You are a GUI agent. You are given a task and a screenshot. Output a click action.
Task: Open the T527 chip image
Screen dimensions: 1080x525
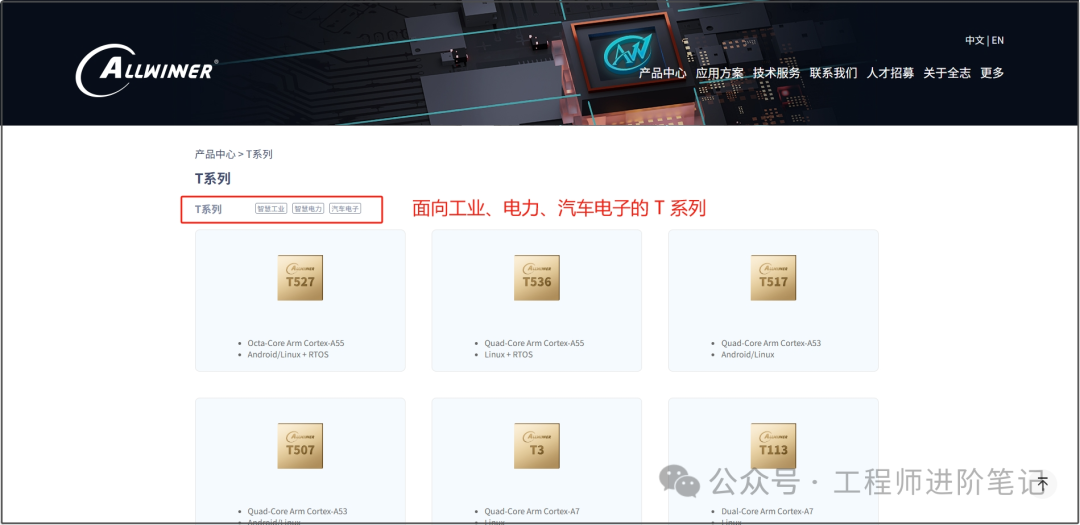click(x=300, y=277)
